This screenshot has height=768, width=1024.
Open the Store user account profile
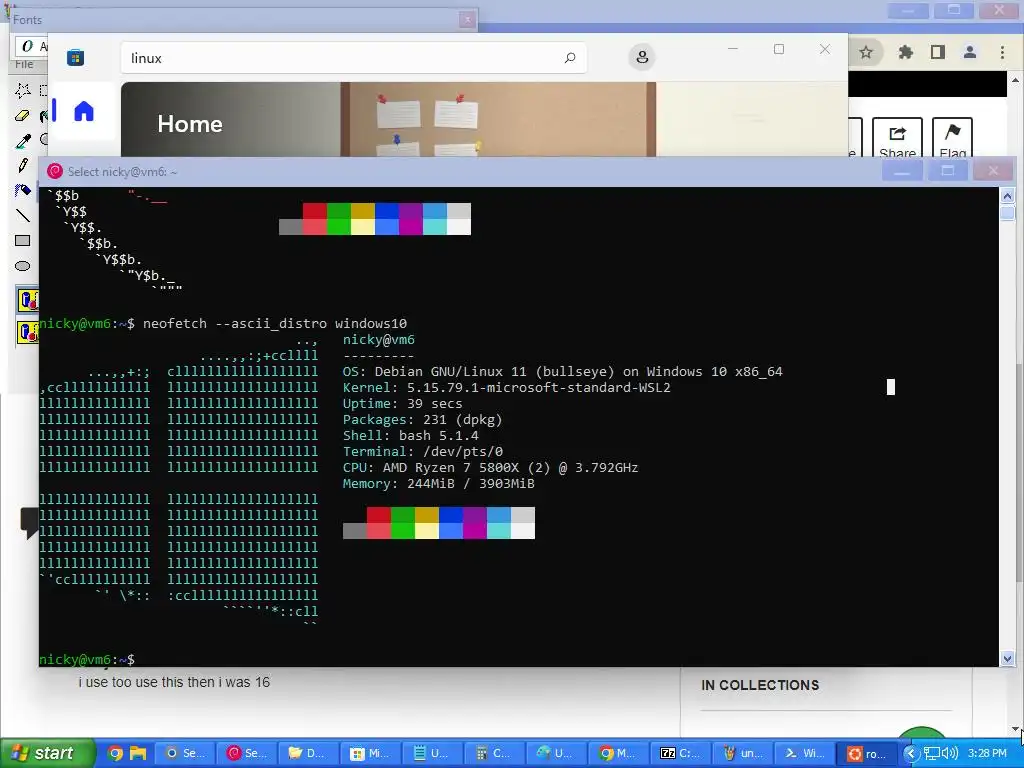[642, 57]
